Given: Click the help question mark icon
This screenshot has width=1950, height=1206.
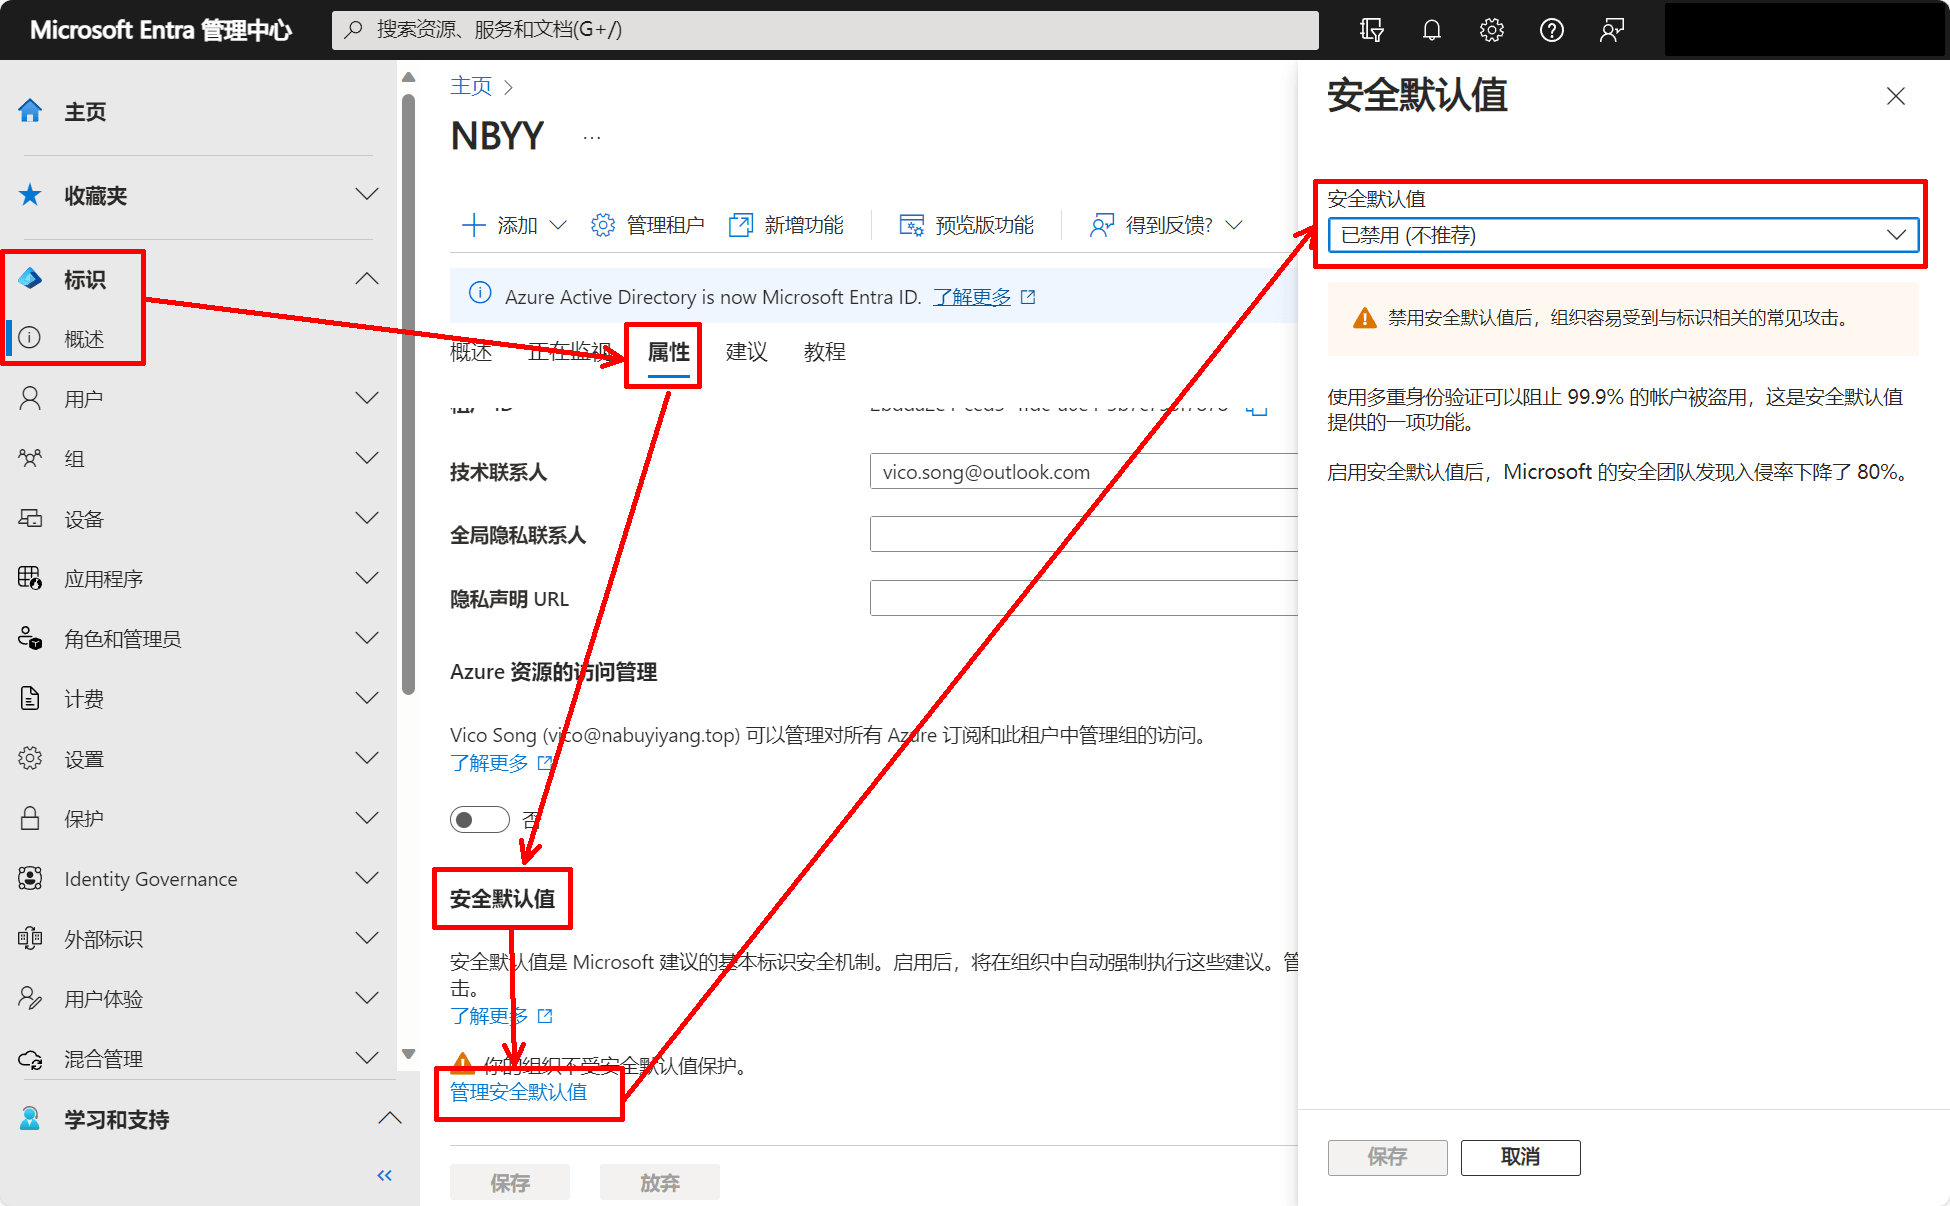Looking at the screenshot, I should pos(1551,30).
